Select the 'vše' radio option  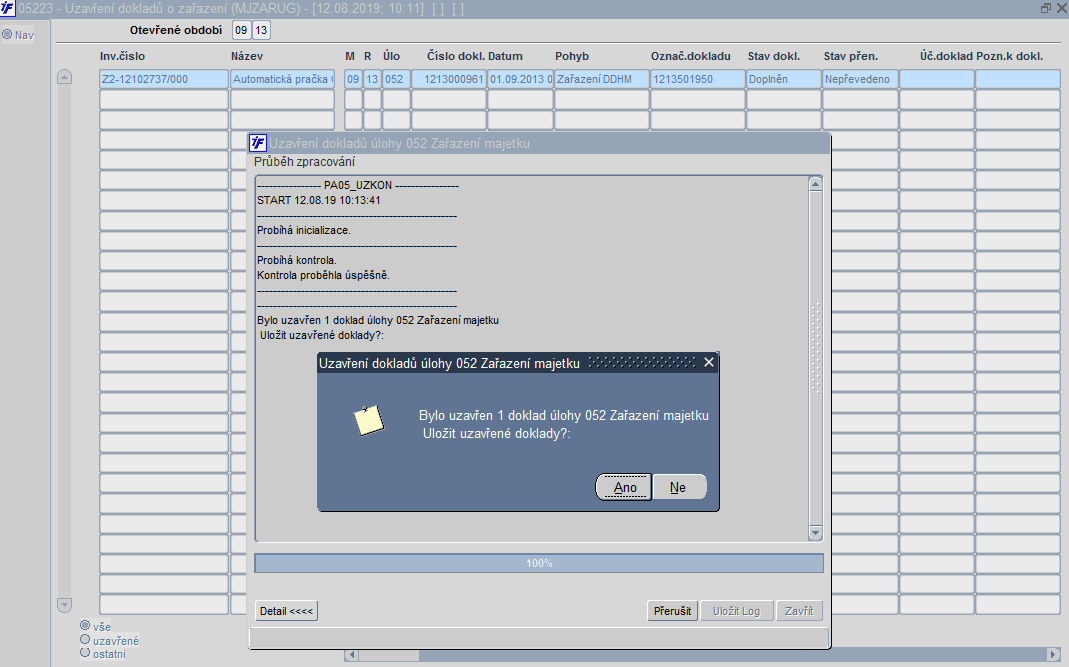pyautogui.click(x=85, y=625)
